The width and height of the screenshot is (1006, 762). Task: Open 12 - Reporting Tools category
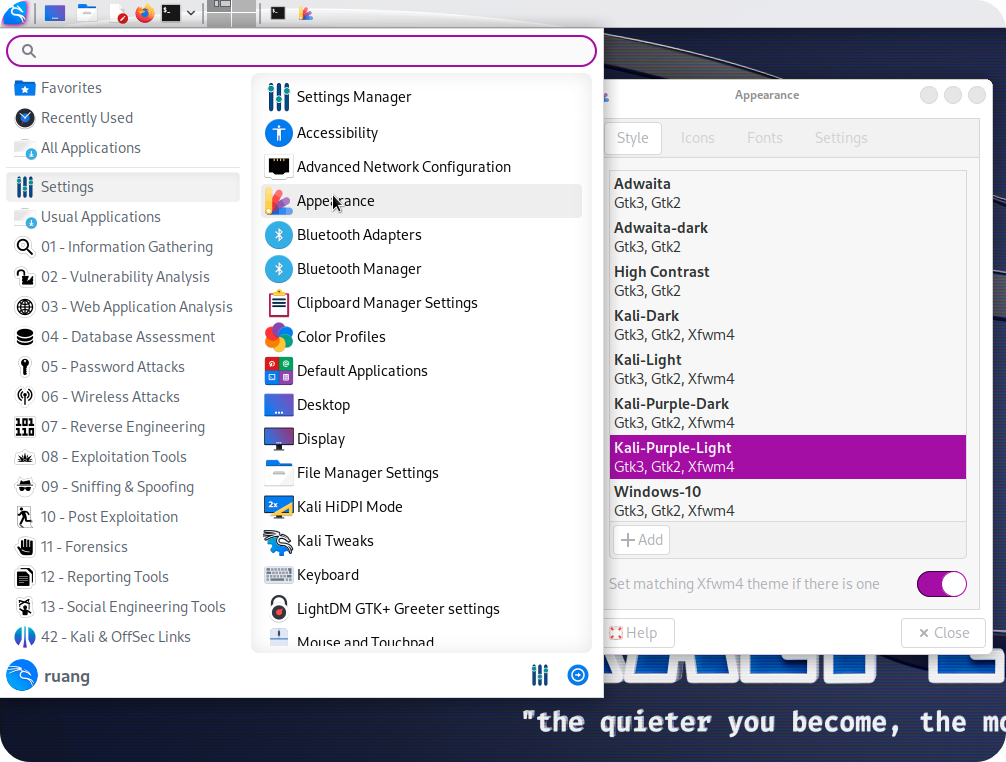(x=123, y=577)
